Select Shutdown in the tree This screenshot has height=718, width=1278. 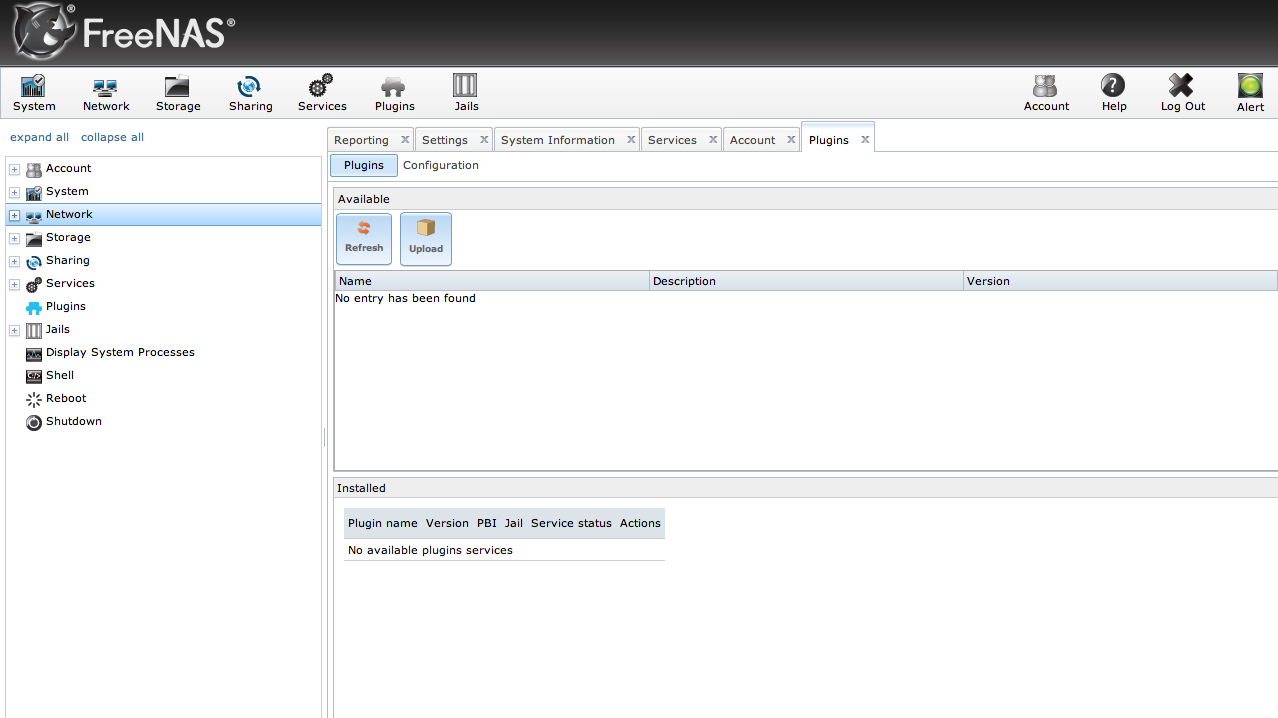tap(74, 421)
